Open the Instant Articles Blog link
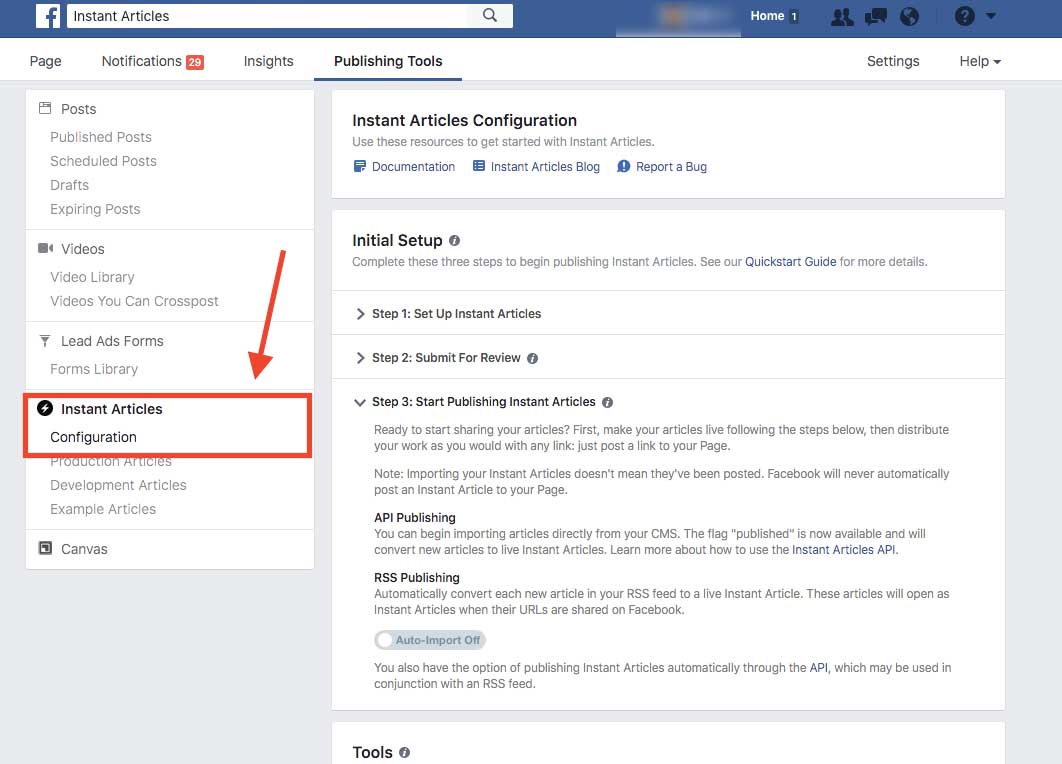Viewport: 1062px width, 764px height. (545, 167)
